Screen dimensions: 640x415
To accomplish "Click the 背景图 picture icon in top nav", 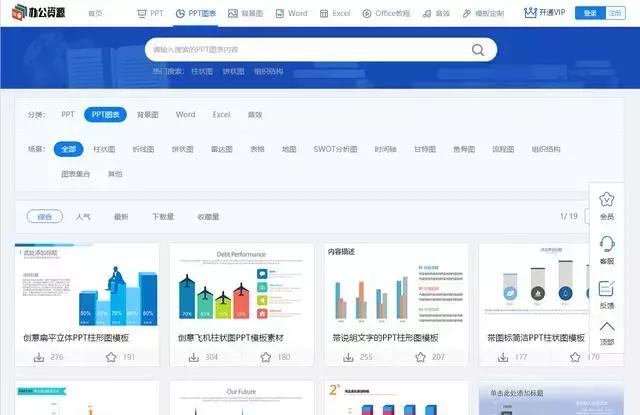I will point(233,13).
